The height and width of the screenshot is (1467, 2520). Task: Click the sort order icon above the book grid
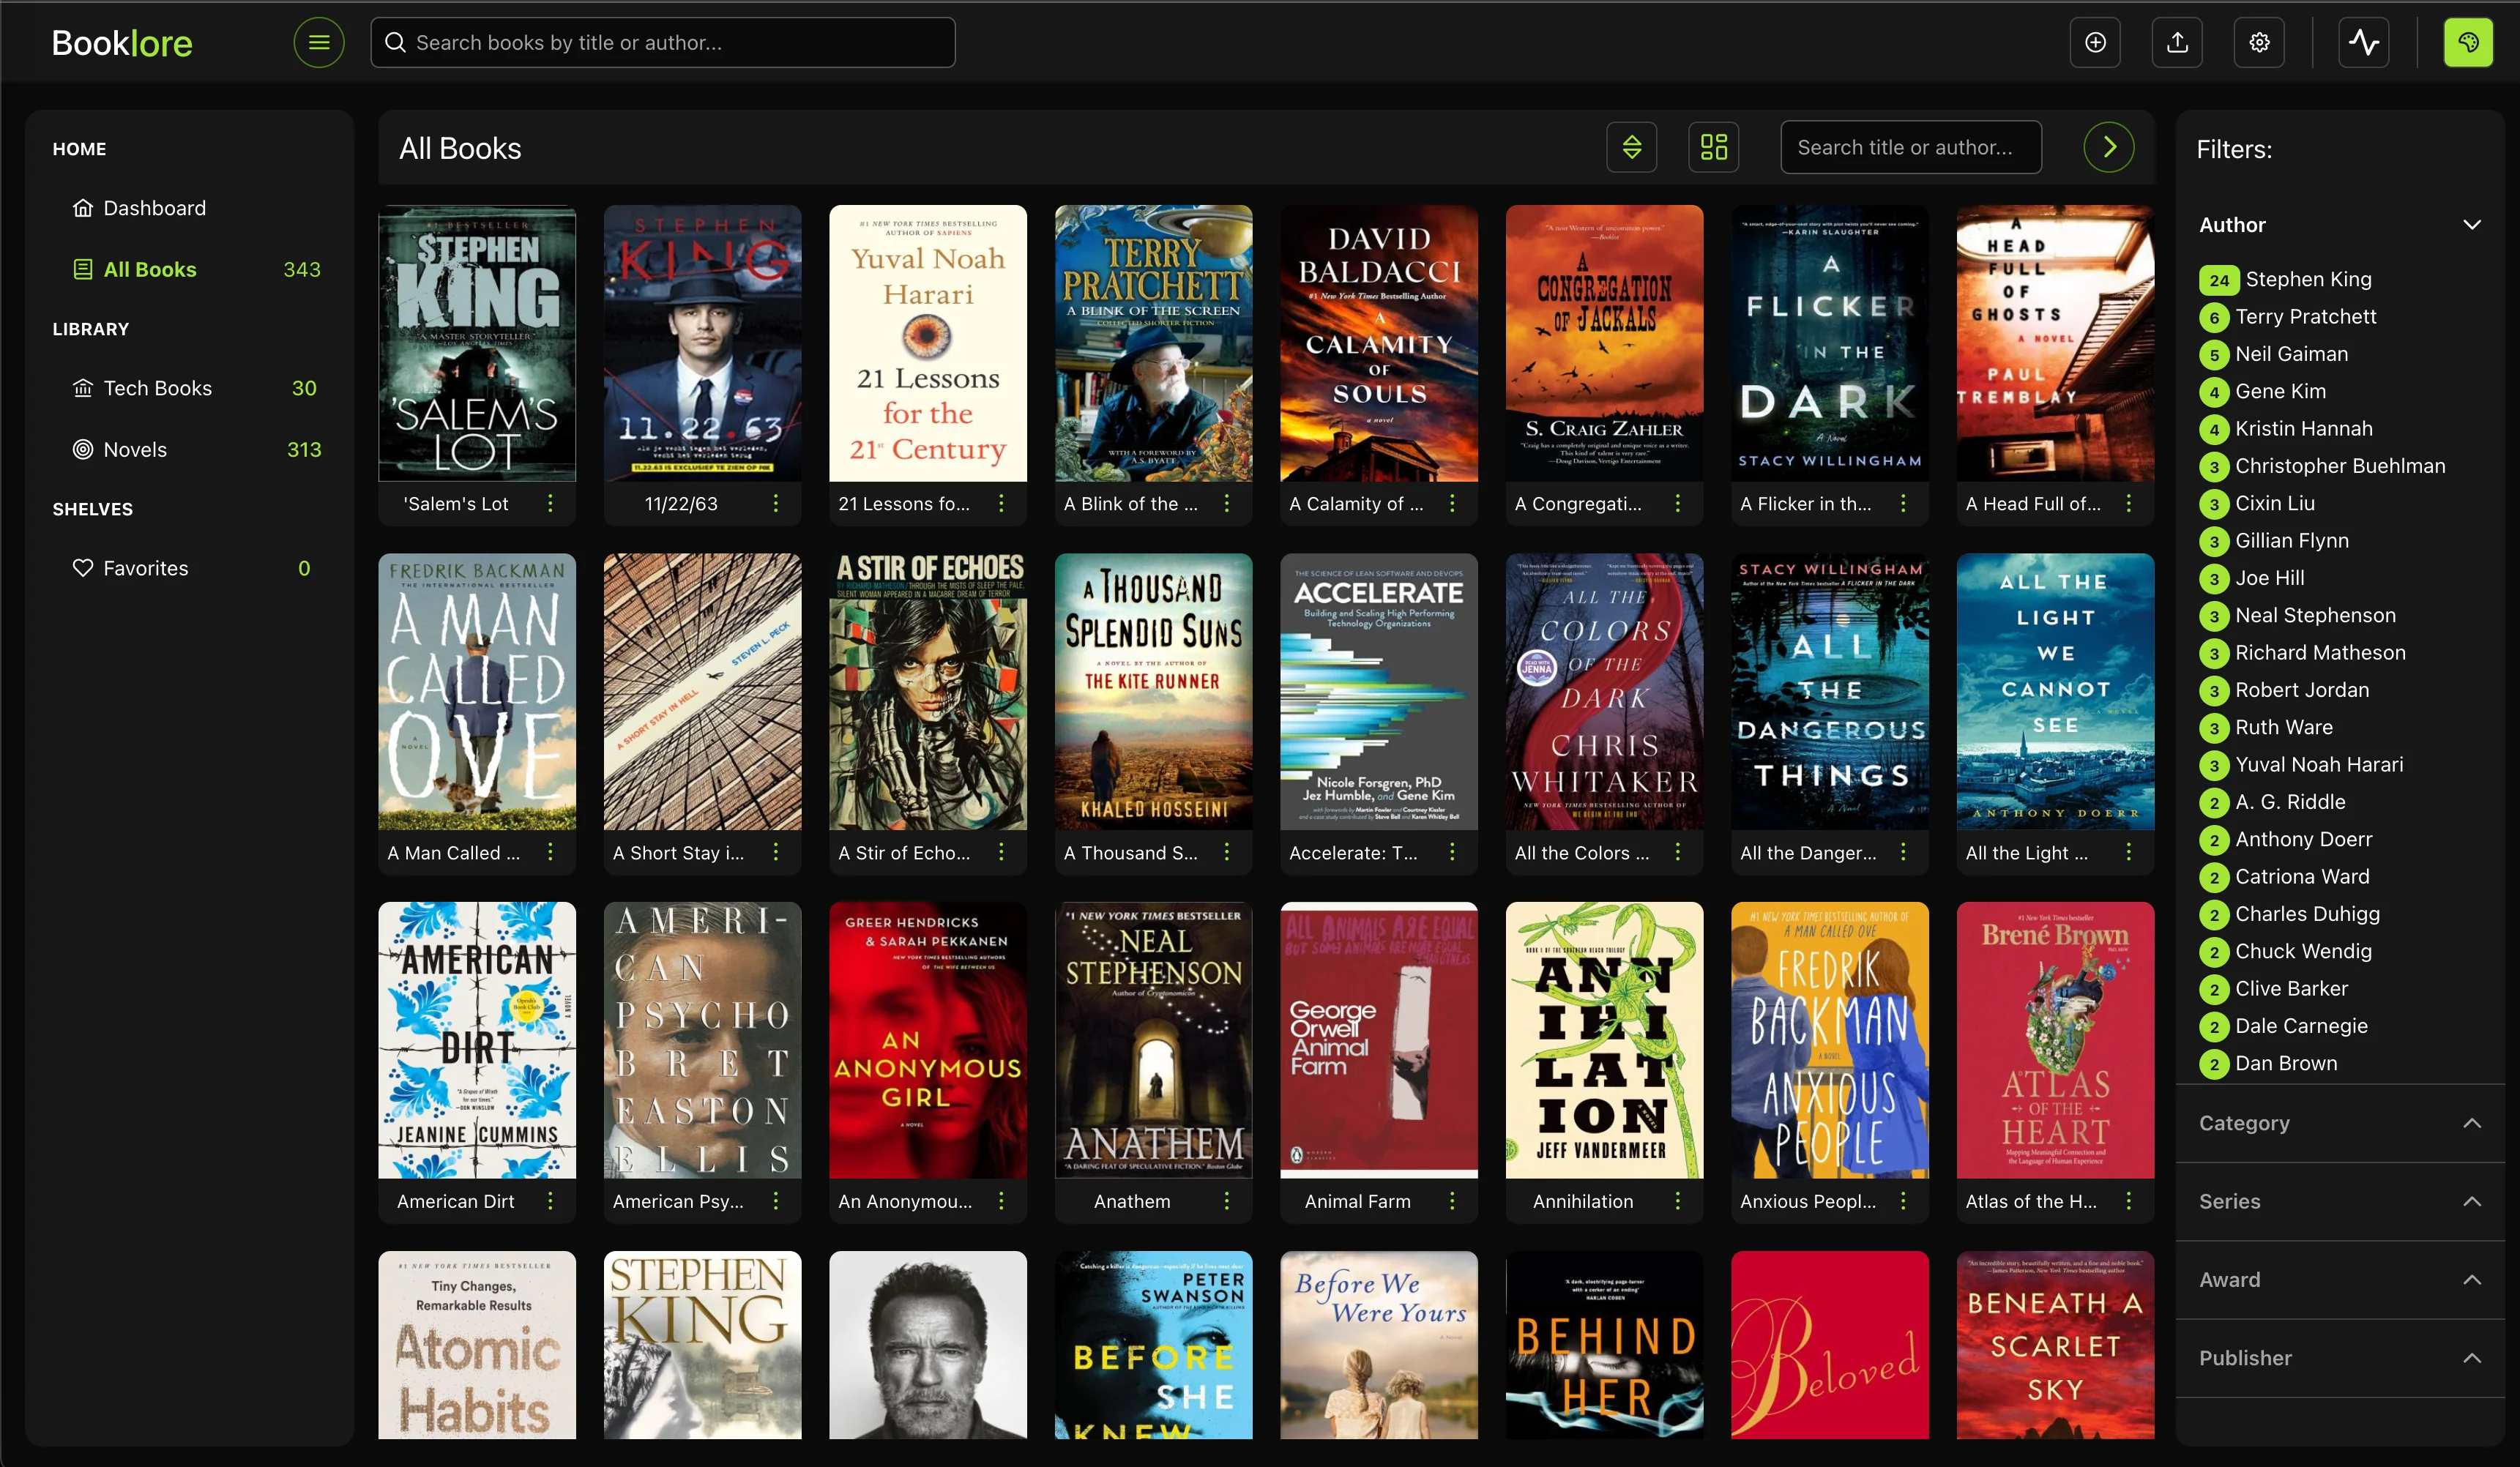[1632, 147]
